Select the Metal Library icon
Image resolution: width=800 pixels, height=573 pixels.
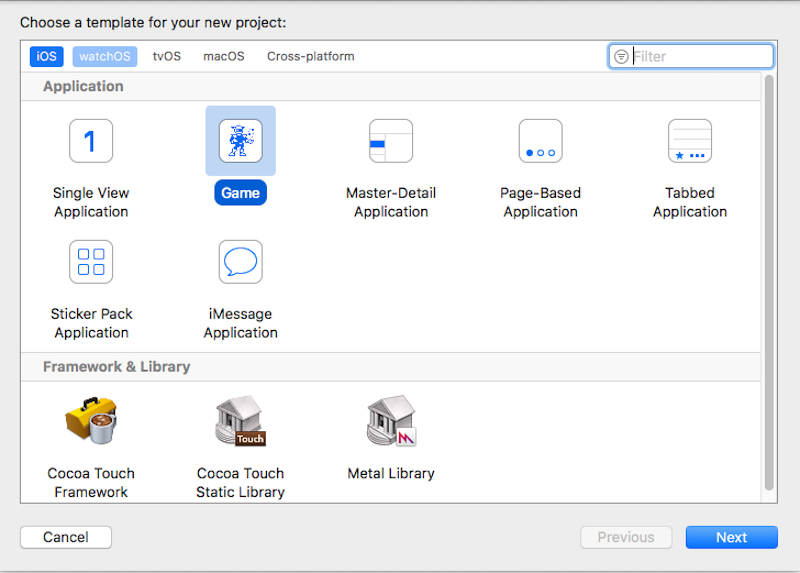391,420
